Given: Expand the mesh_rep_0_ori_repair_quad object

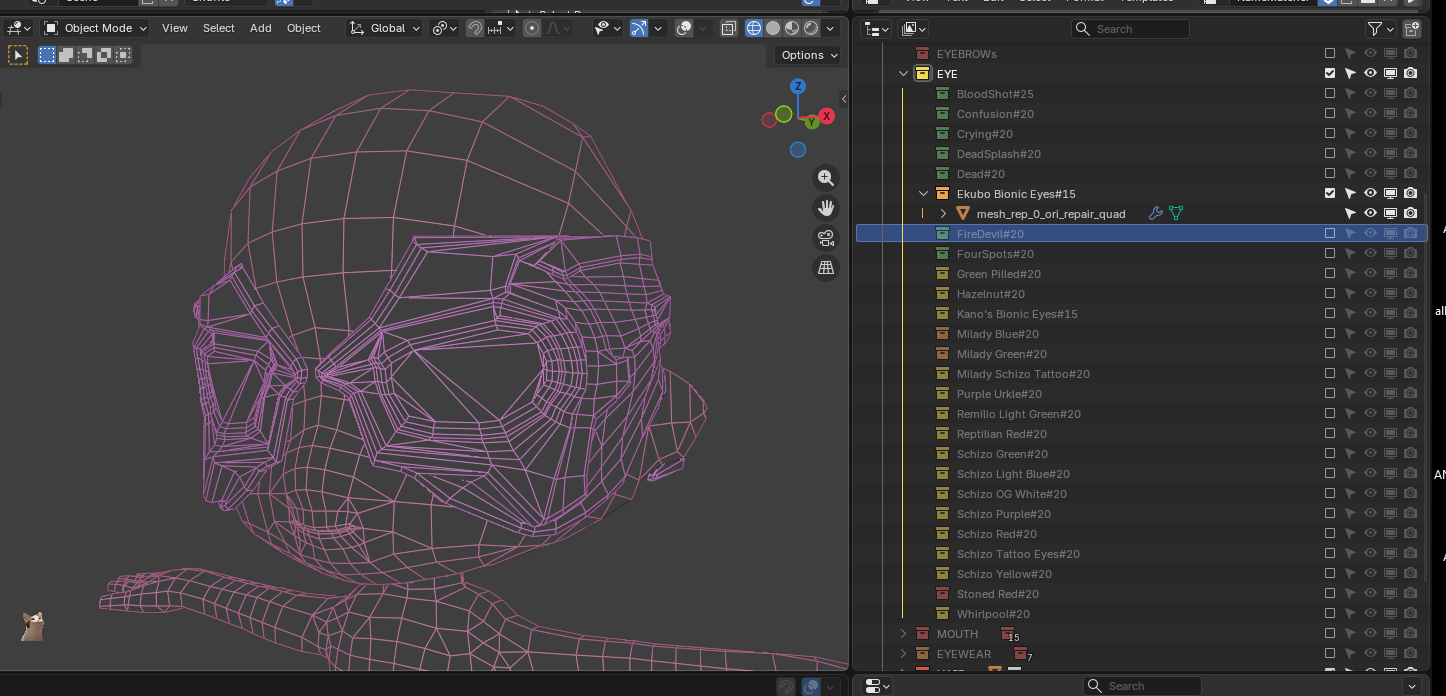Looking at the screenshot, I should (943, 214).
